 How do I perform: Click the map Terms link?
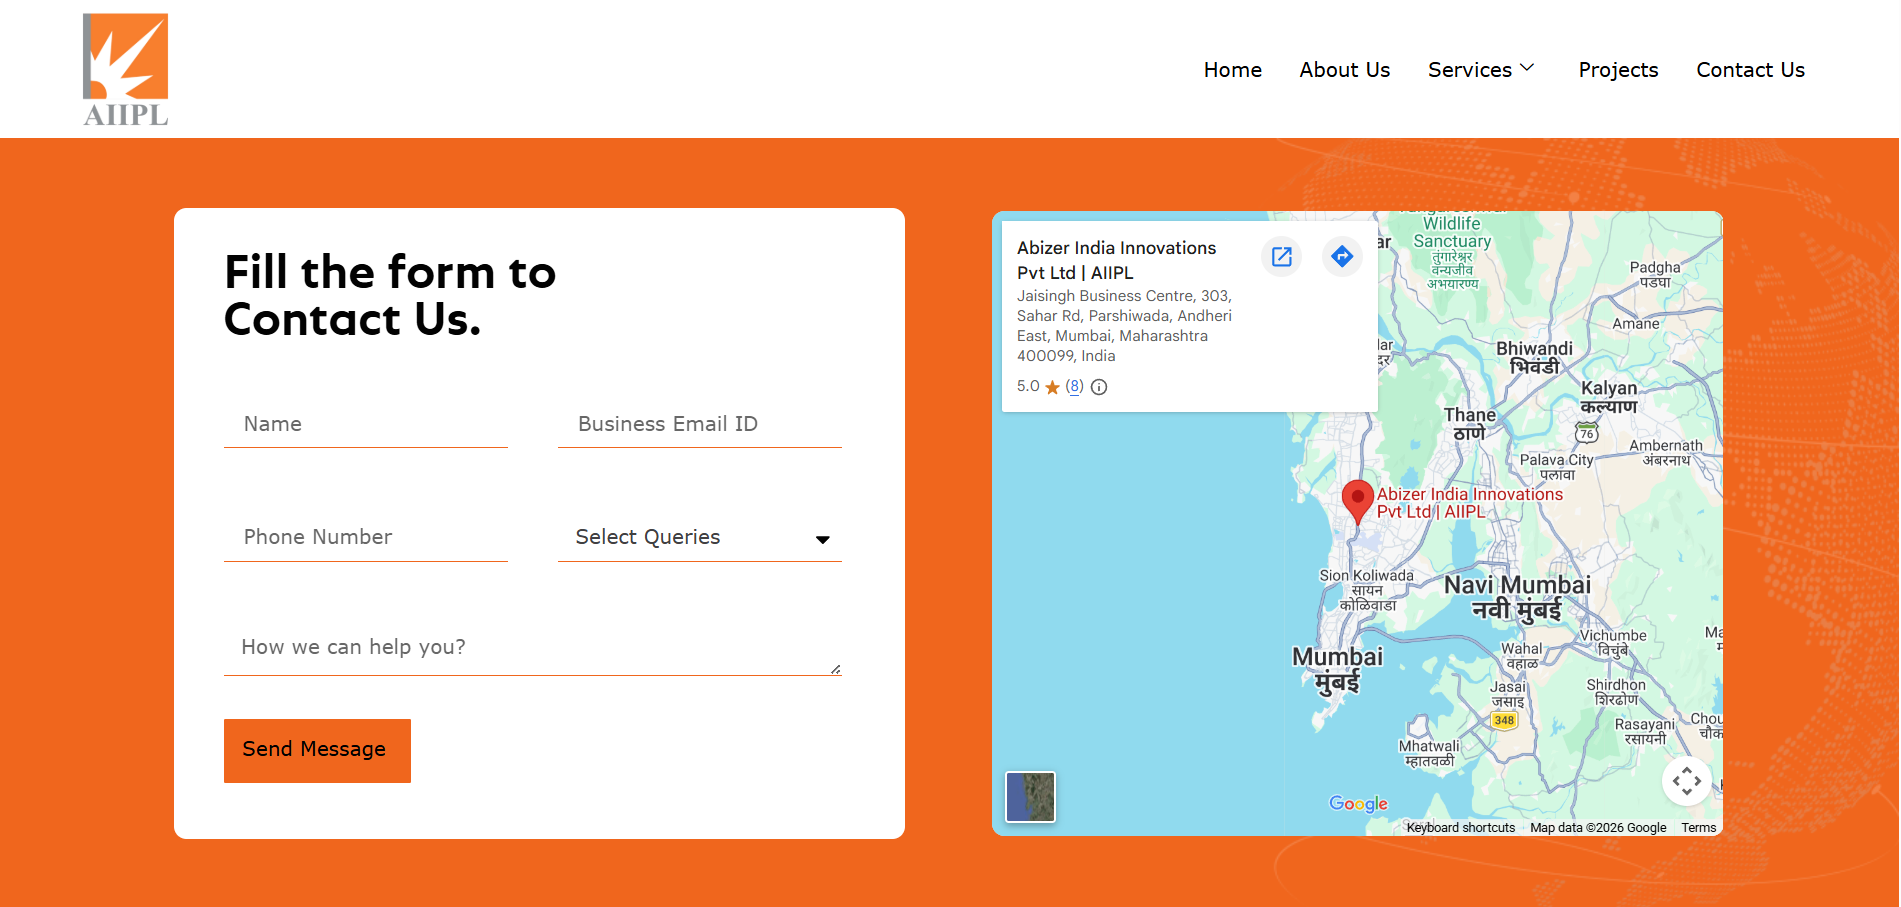pyautogui.click(x=1698, y=828)
